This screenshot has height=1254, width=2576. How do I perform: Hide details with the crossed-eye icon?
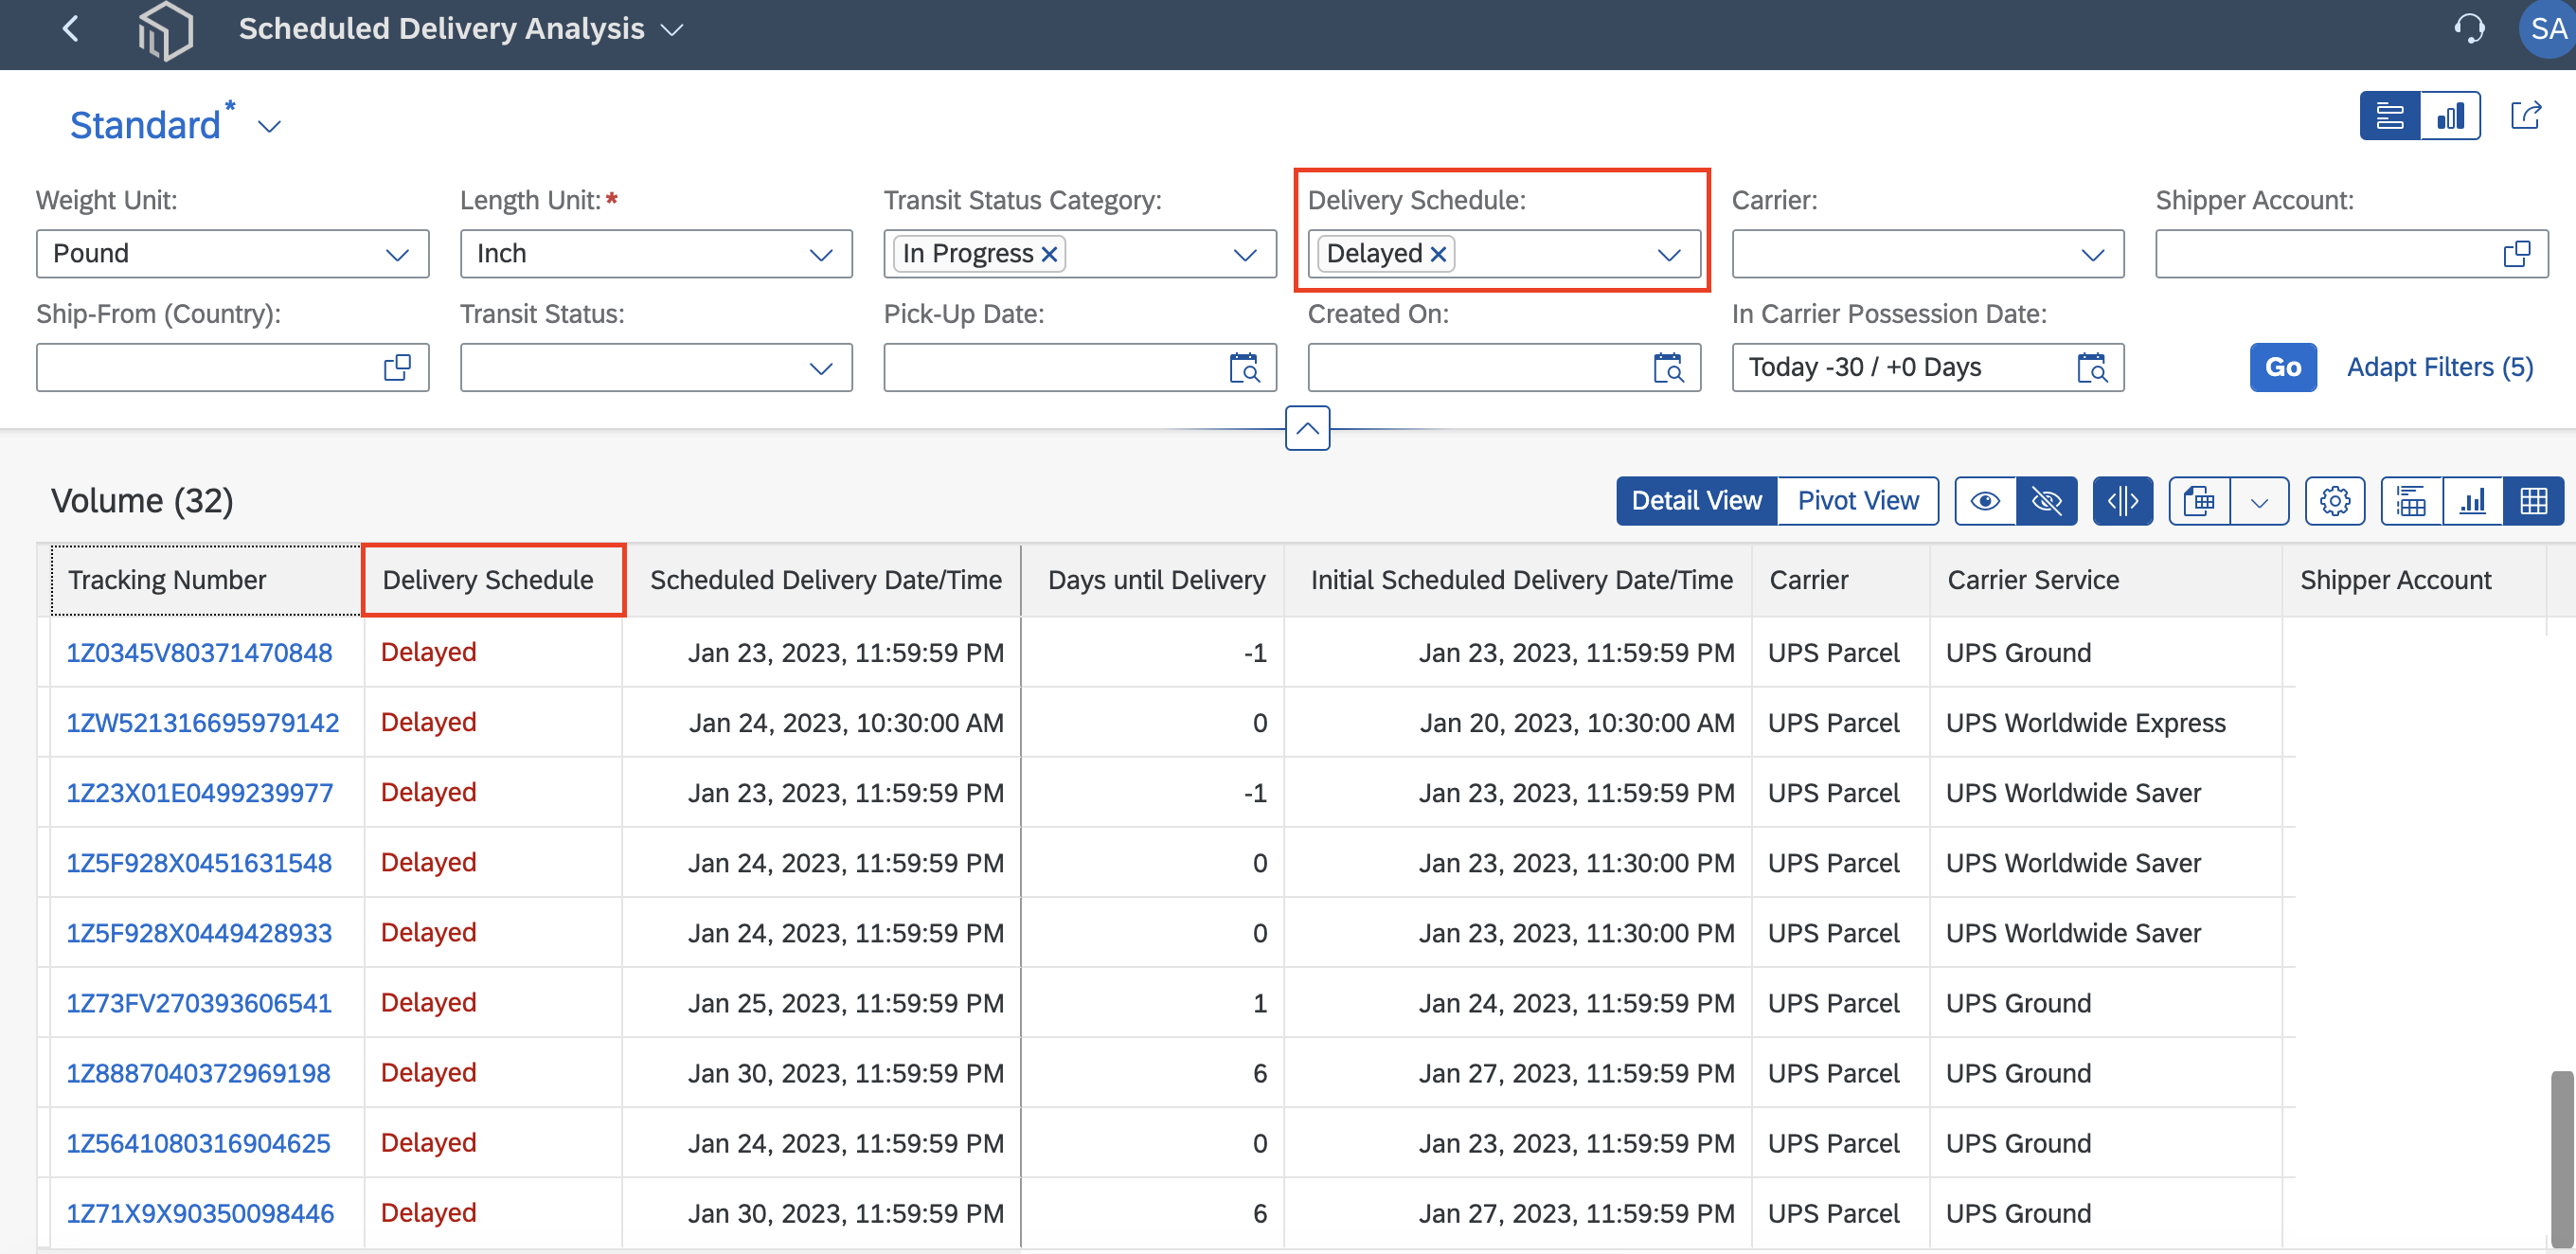(x=2046, y=501)
